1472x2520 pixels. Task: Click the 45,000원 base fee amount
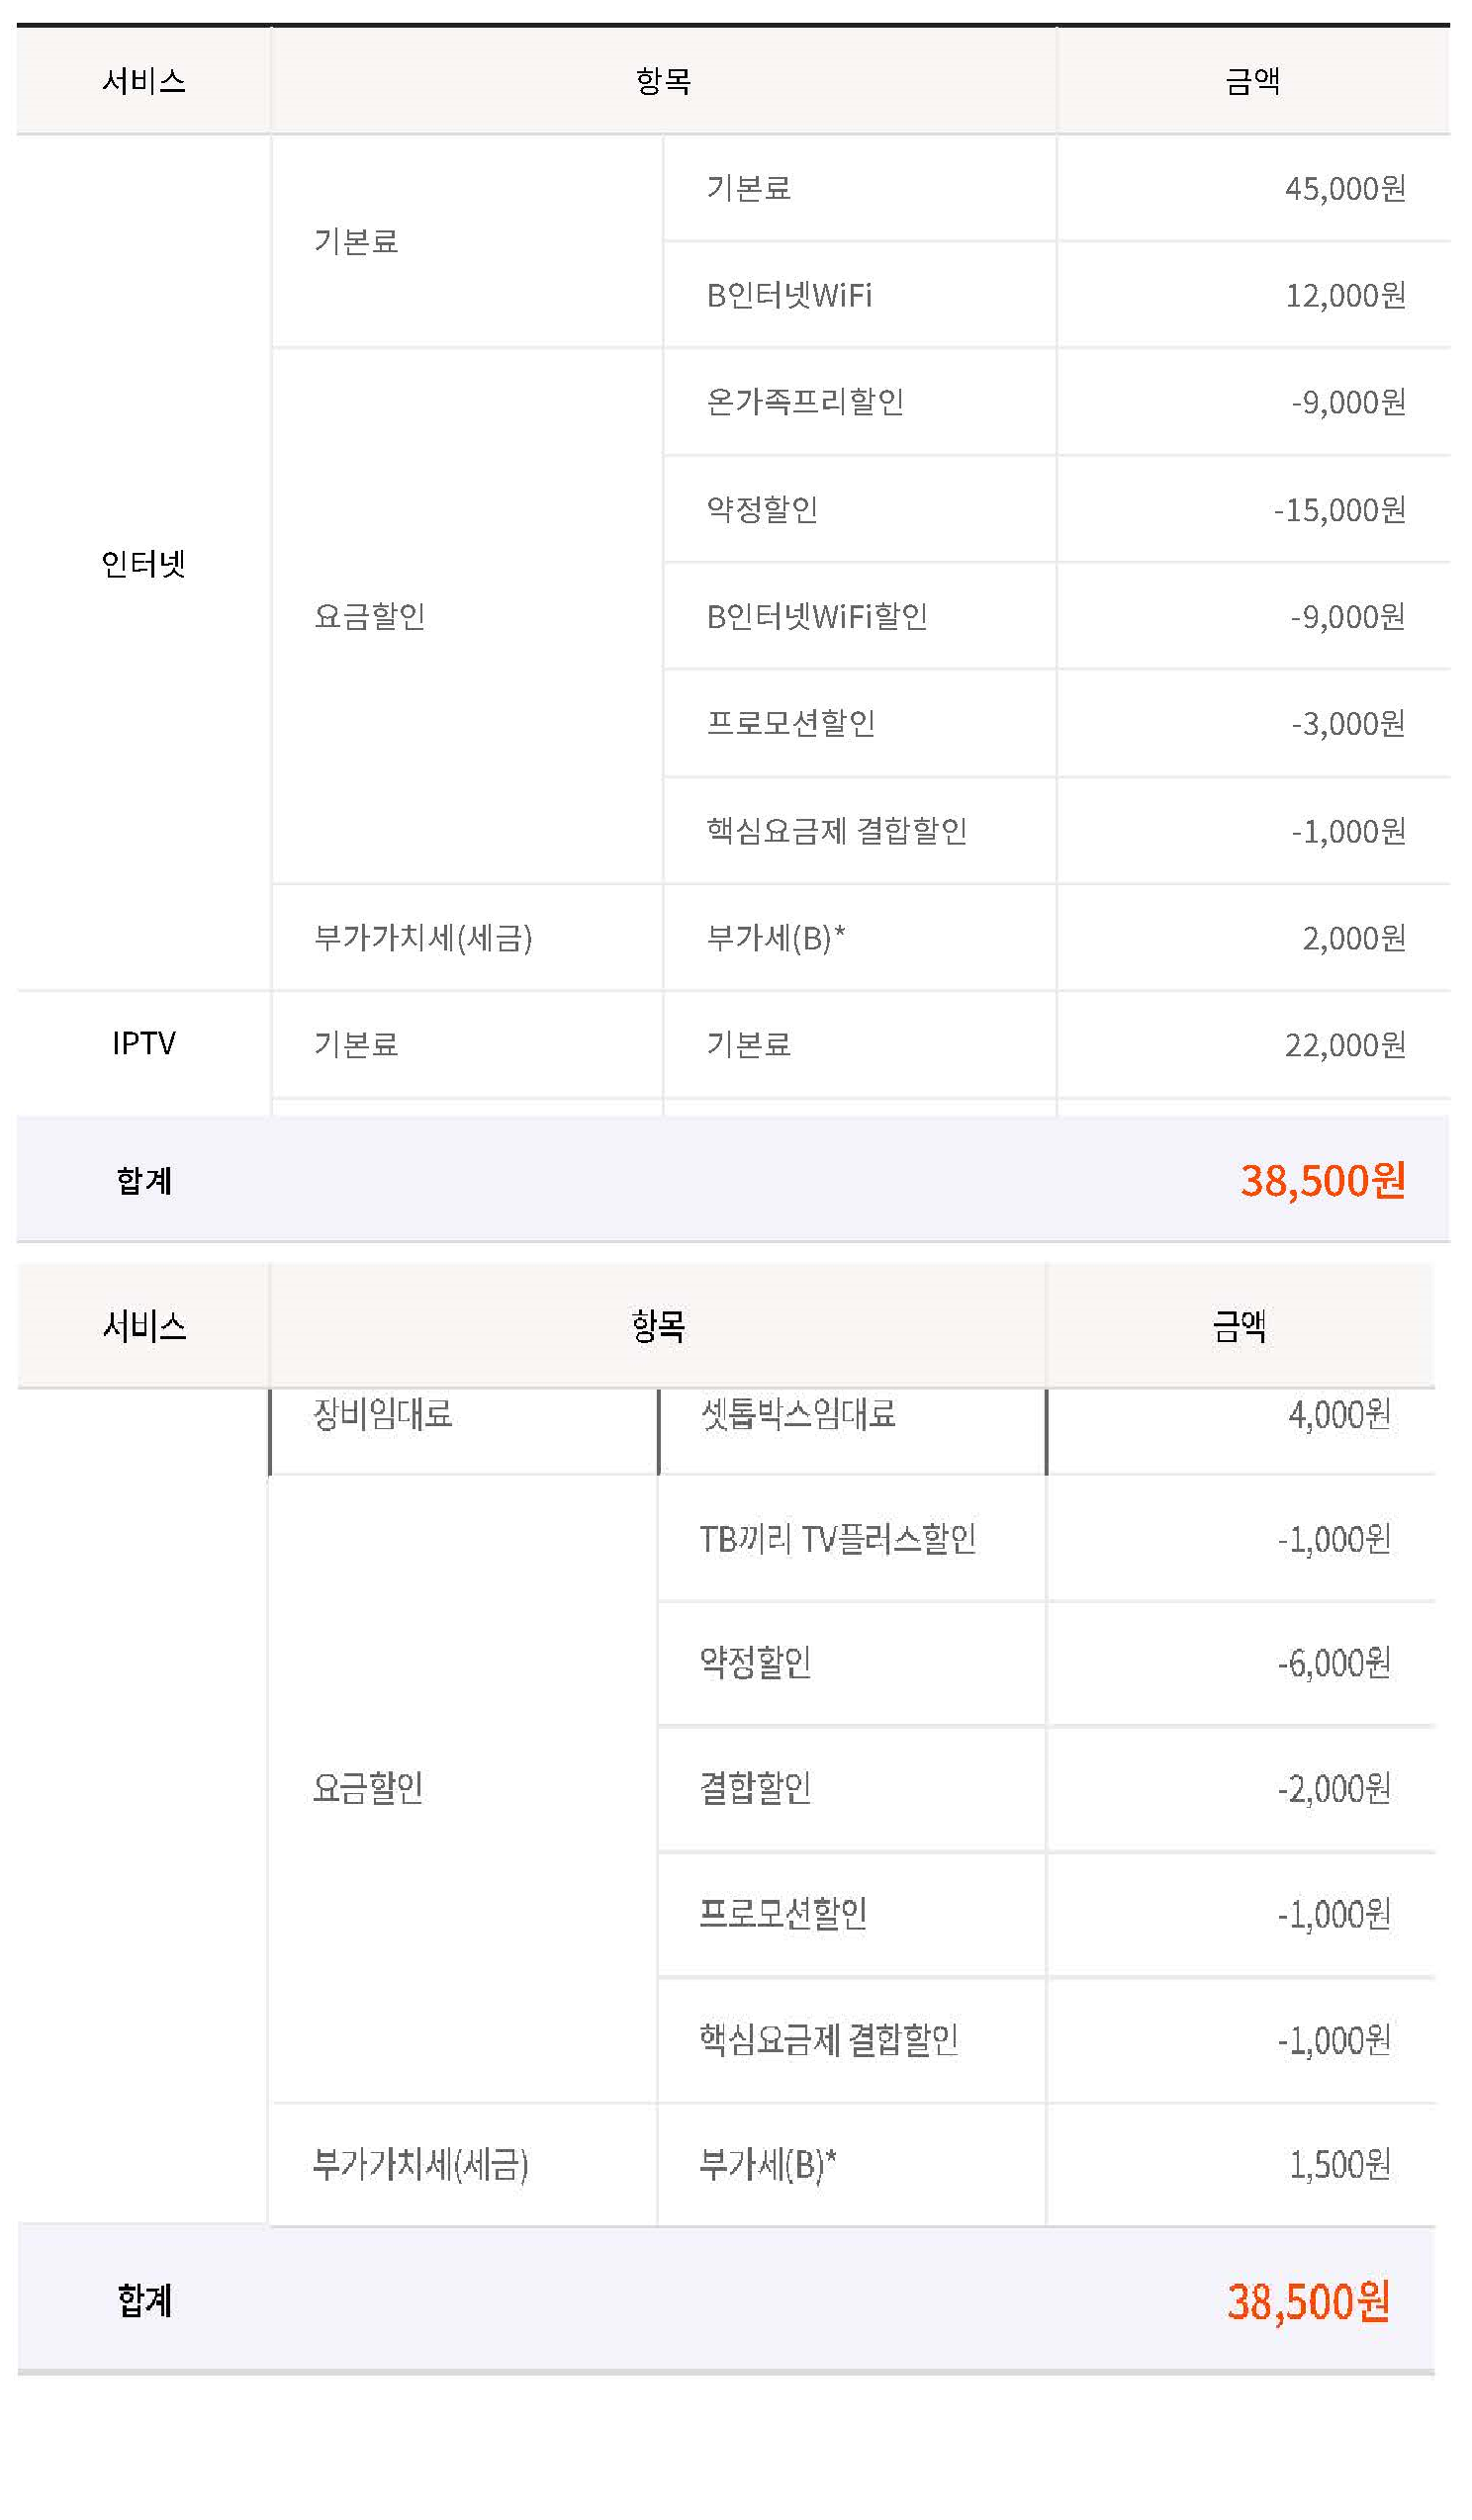(x=1344, y=188)
